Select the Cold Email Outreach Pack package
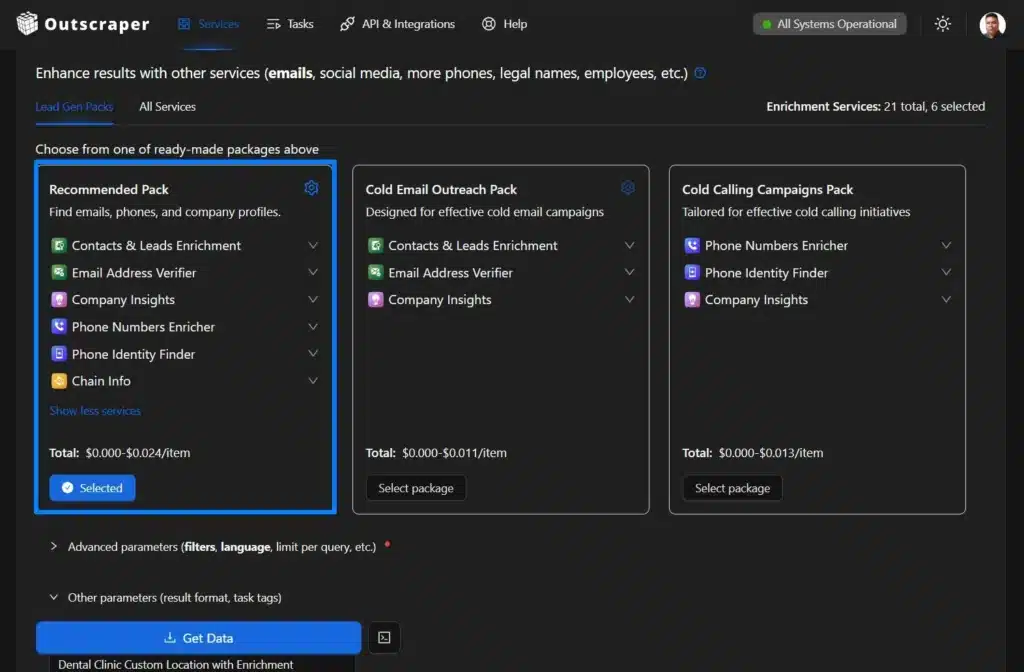This screenshot has width=1024, height=672. click(x=416, y=488)
